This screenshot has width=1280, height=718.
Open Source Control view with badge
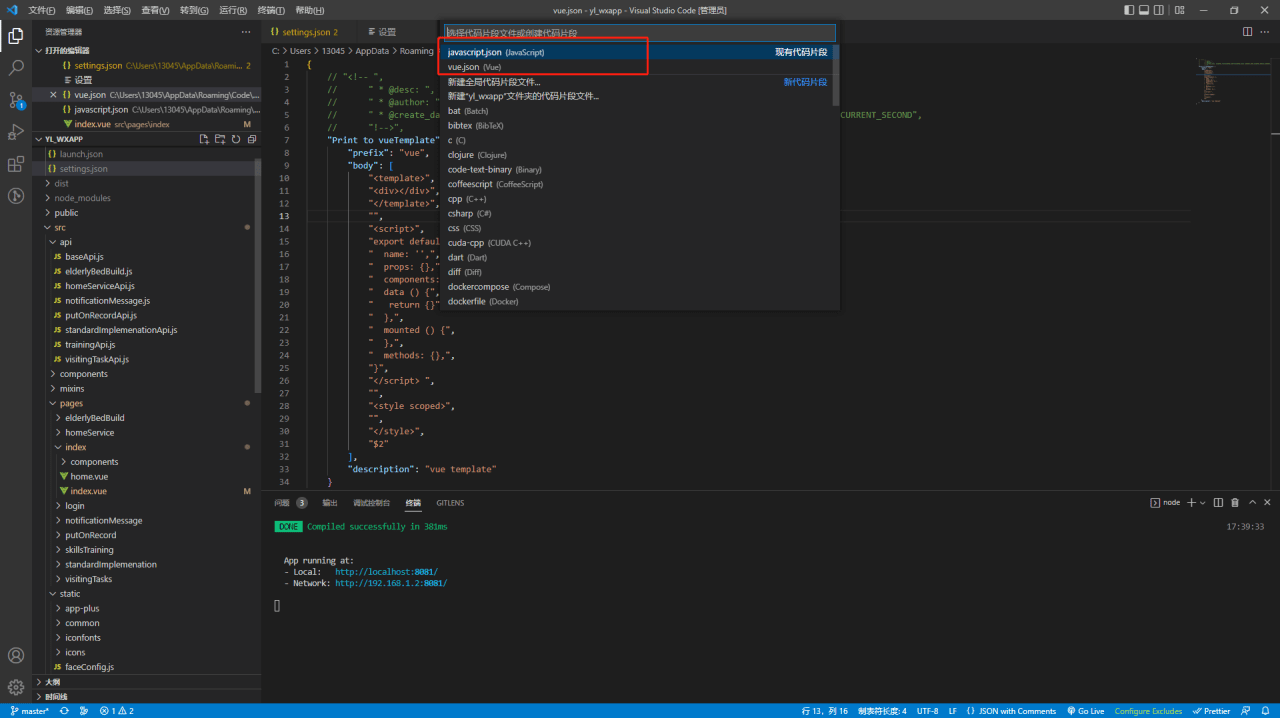16,100
